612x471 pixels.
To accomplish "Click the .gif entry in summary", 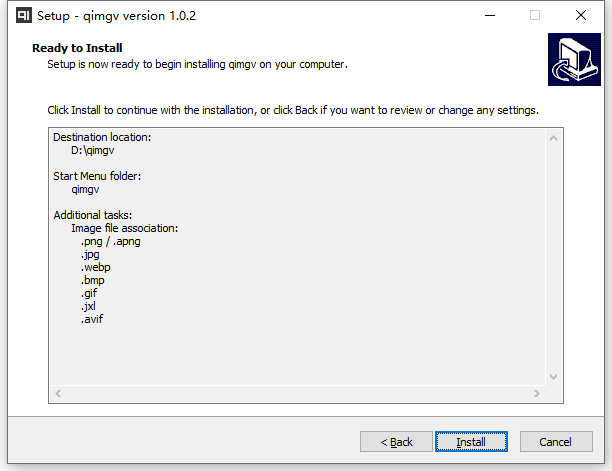I will click(89, 293).
